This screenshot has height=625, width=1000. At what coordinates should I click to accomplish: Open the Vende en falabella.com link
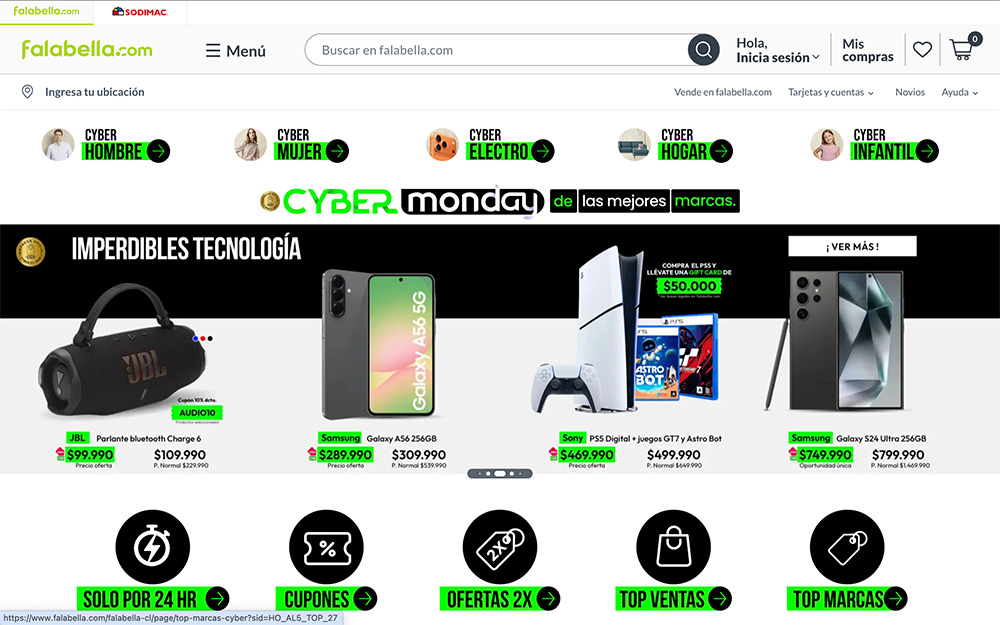click(723, 92)
